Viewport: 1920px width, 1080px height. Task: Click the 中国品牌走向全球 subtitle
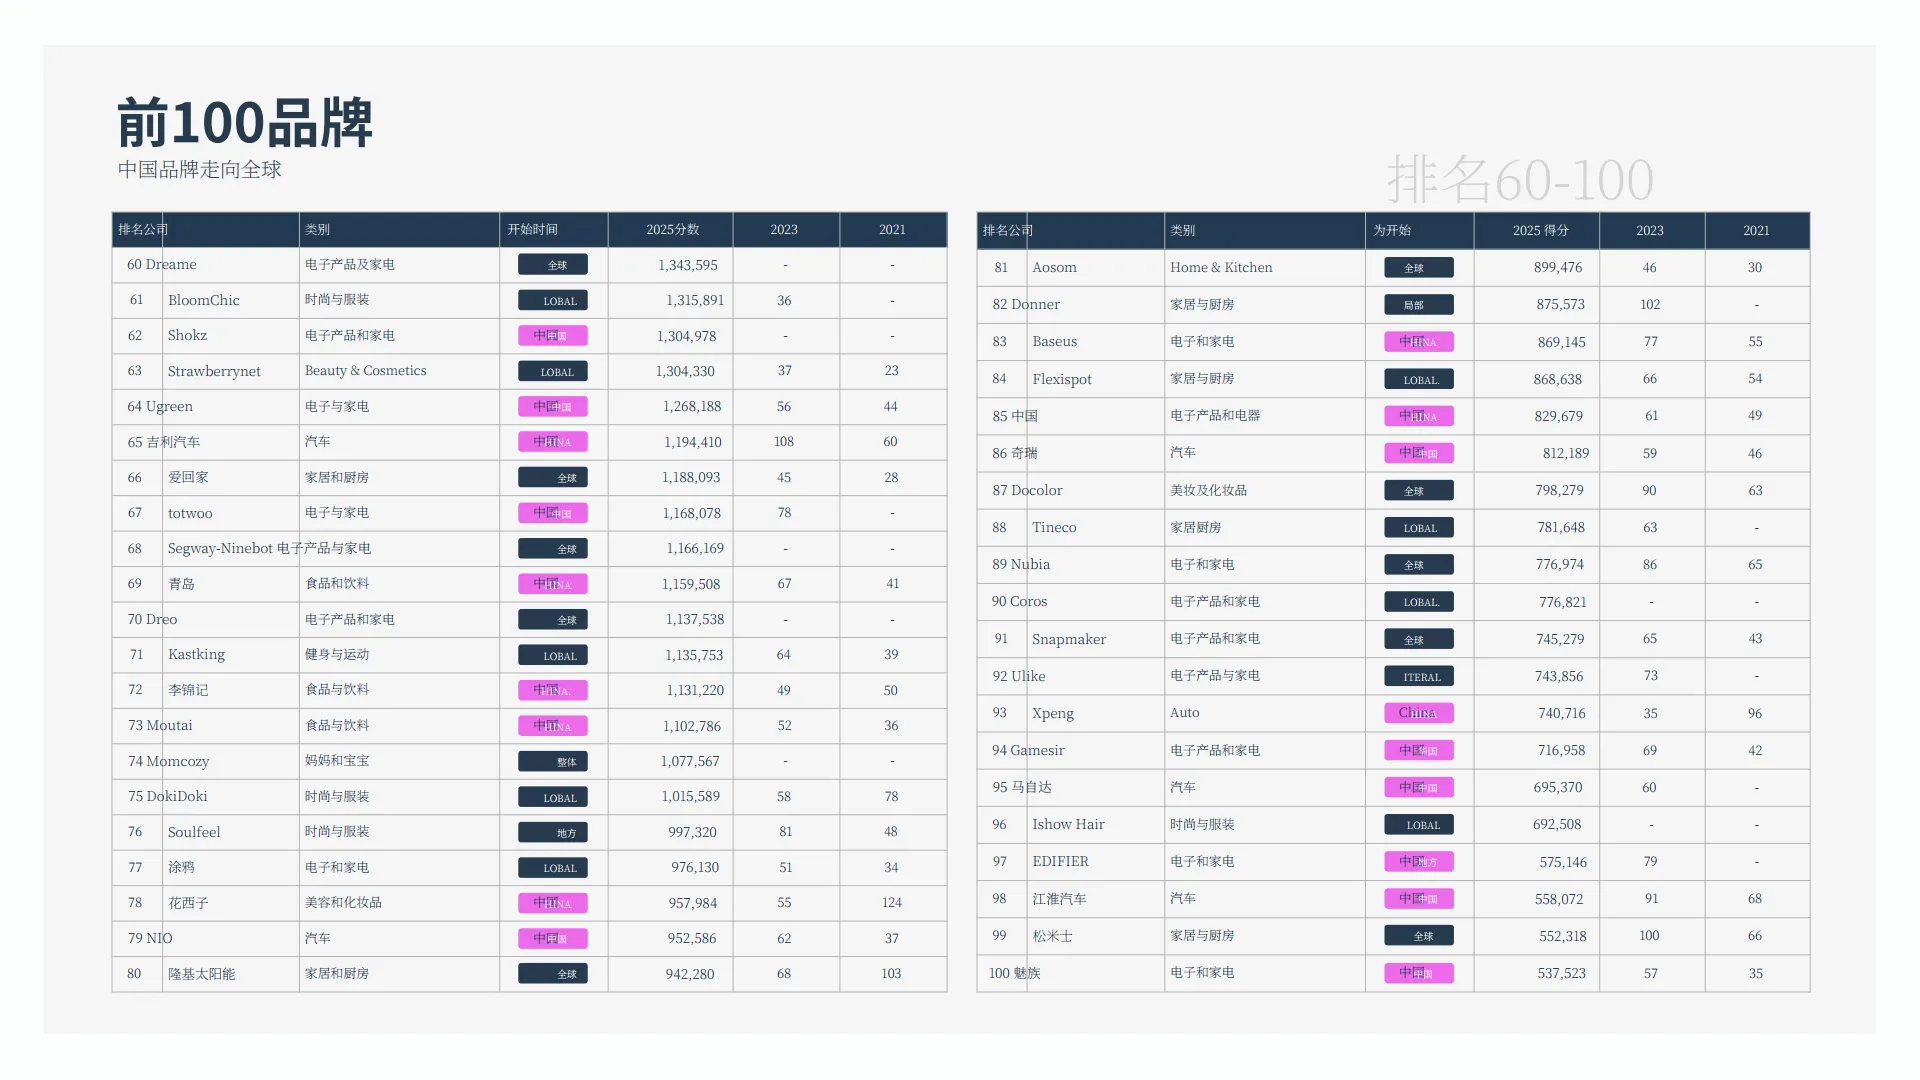[199, 169]
